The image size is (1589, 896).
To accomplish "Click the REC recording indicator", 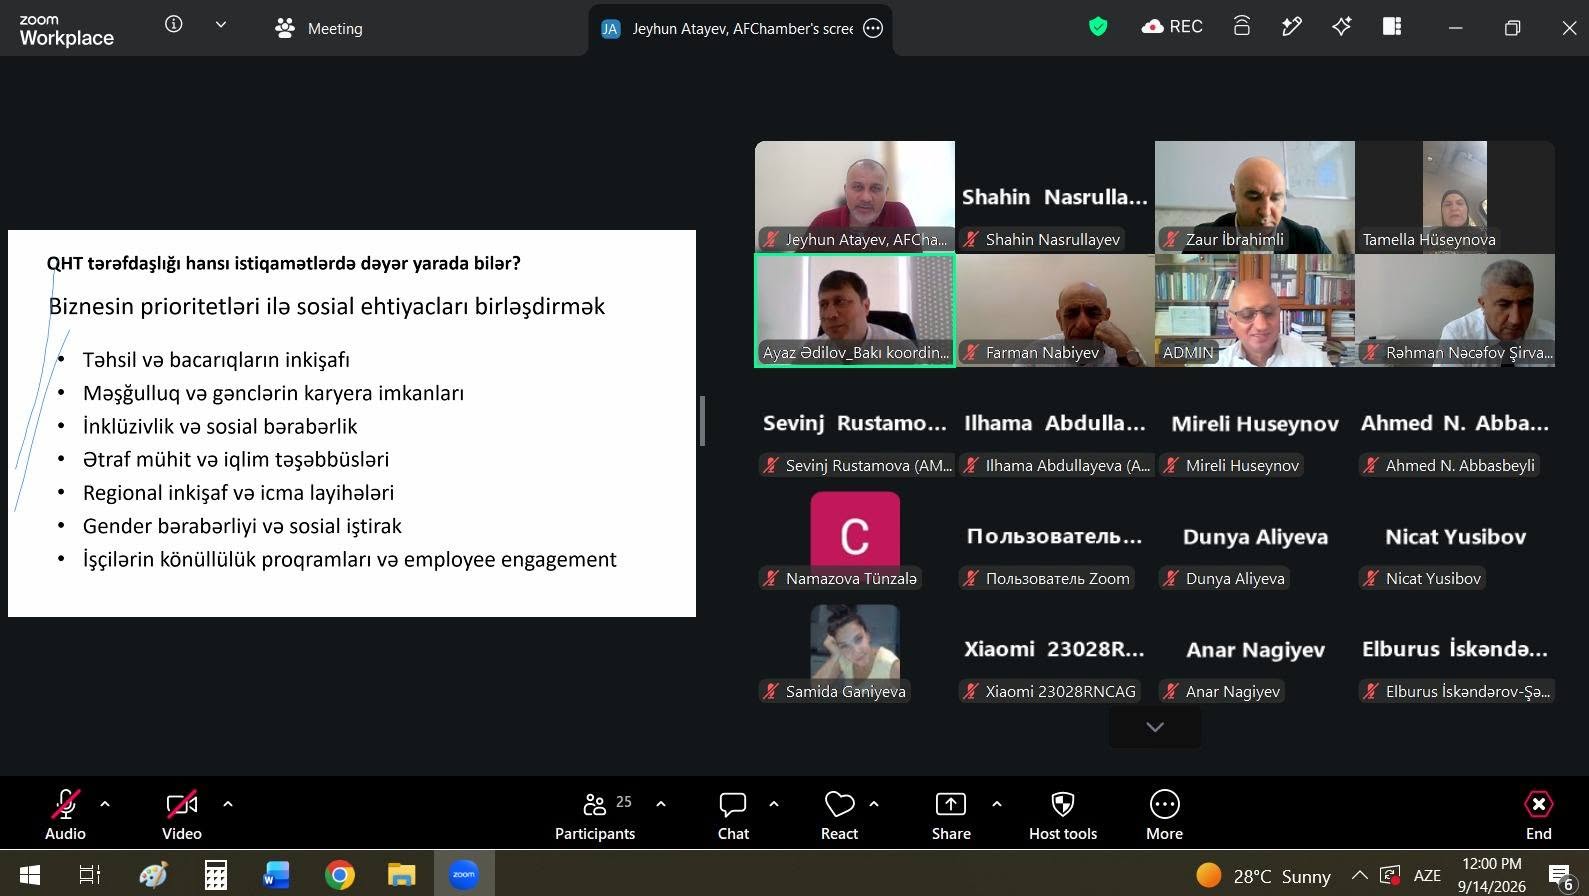I will [1172, 27].
